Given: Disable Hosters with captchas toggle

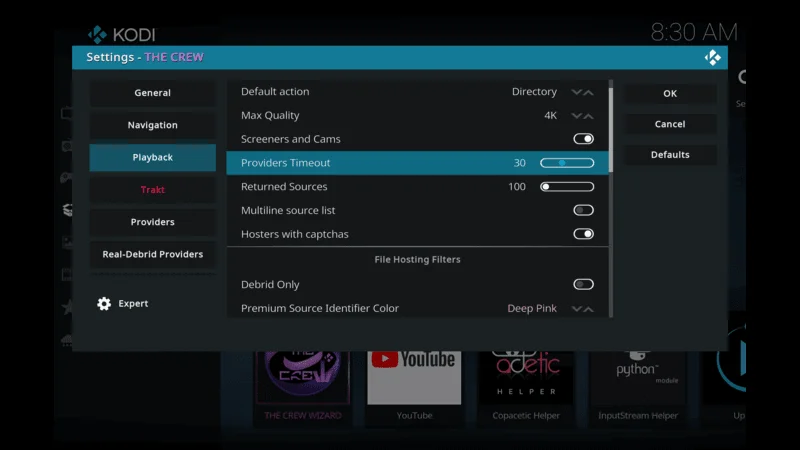Looking at the screenshot, I should point(583,234).
